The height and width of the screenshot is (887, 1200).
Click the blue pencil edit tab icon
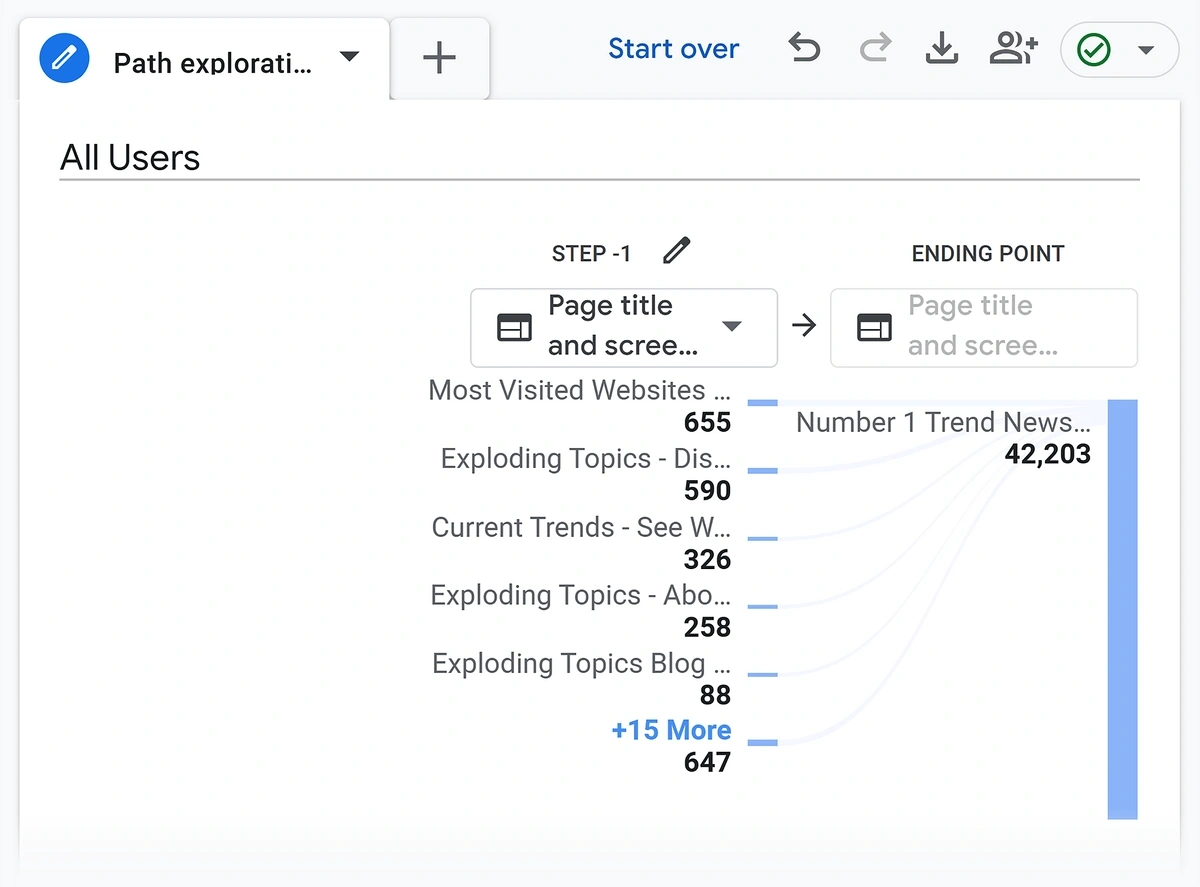pyautogui.click(x=64, y=58)
